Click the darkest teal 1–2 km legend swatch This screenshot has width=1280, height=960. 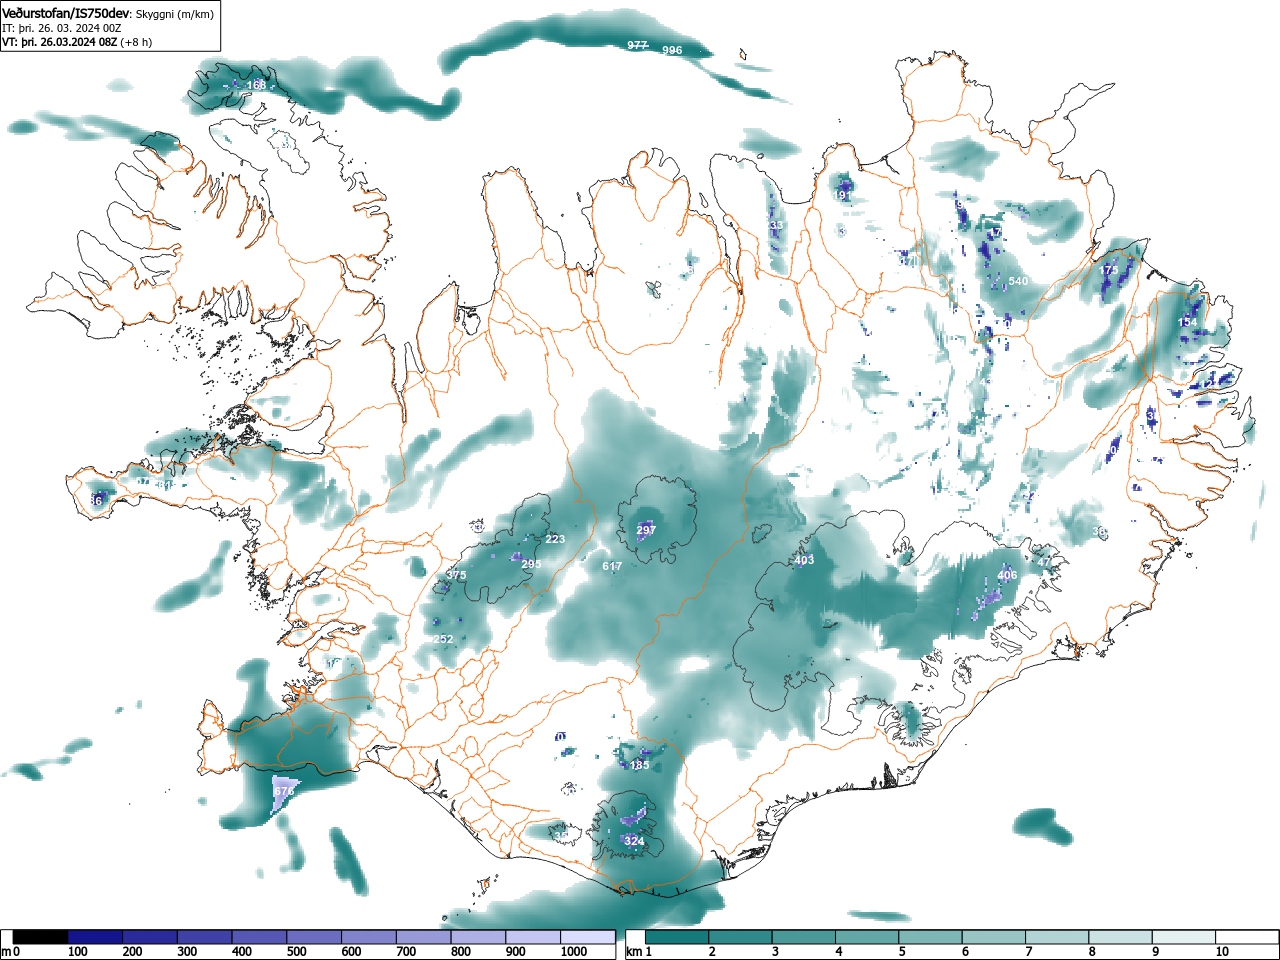click(x=678, y=937)
